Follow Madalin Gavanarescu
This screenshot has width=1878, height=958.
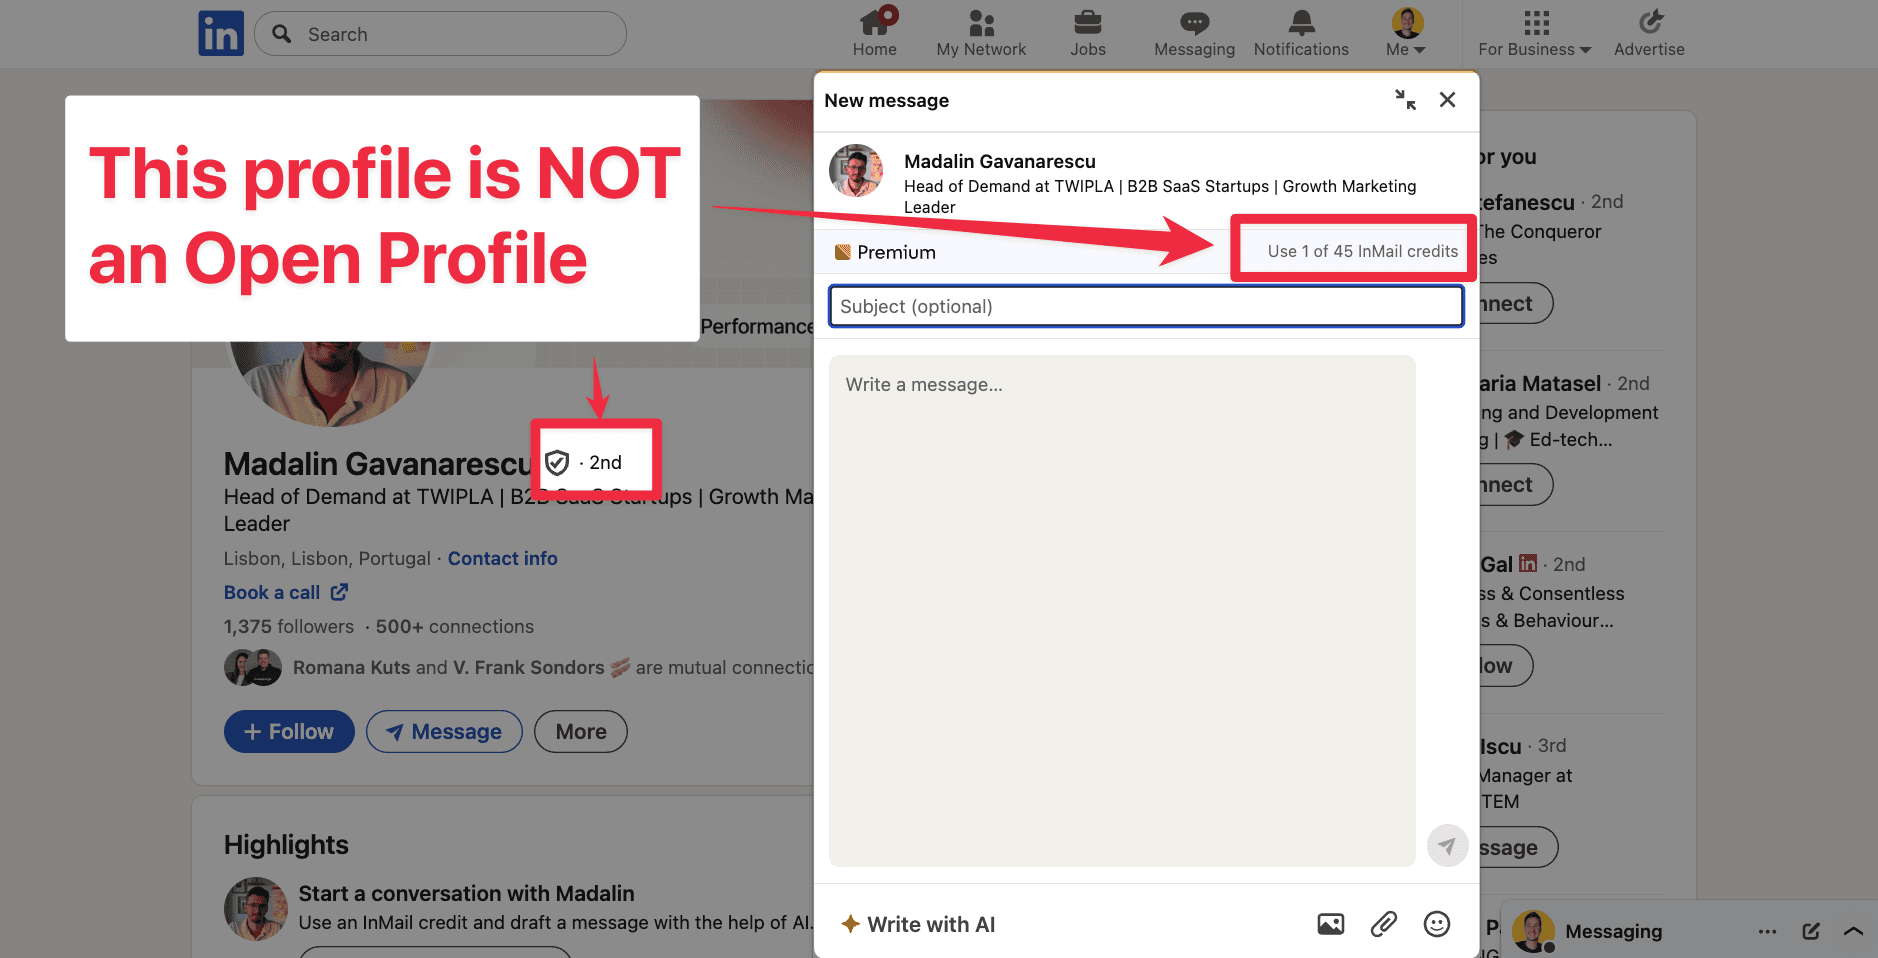(x=289, y=732)
